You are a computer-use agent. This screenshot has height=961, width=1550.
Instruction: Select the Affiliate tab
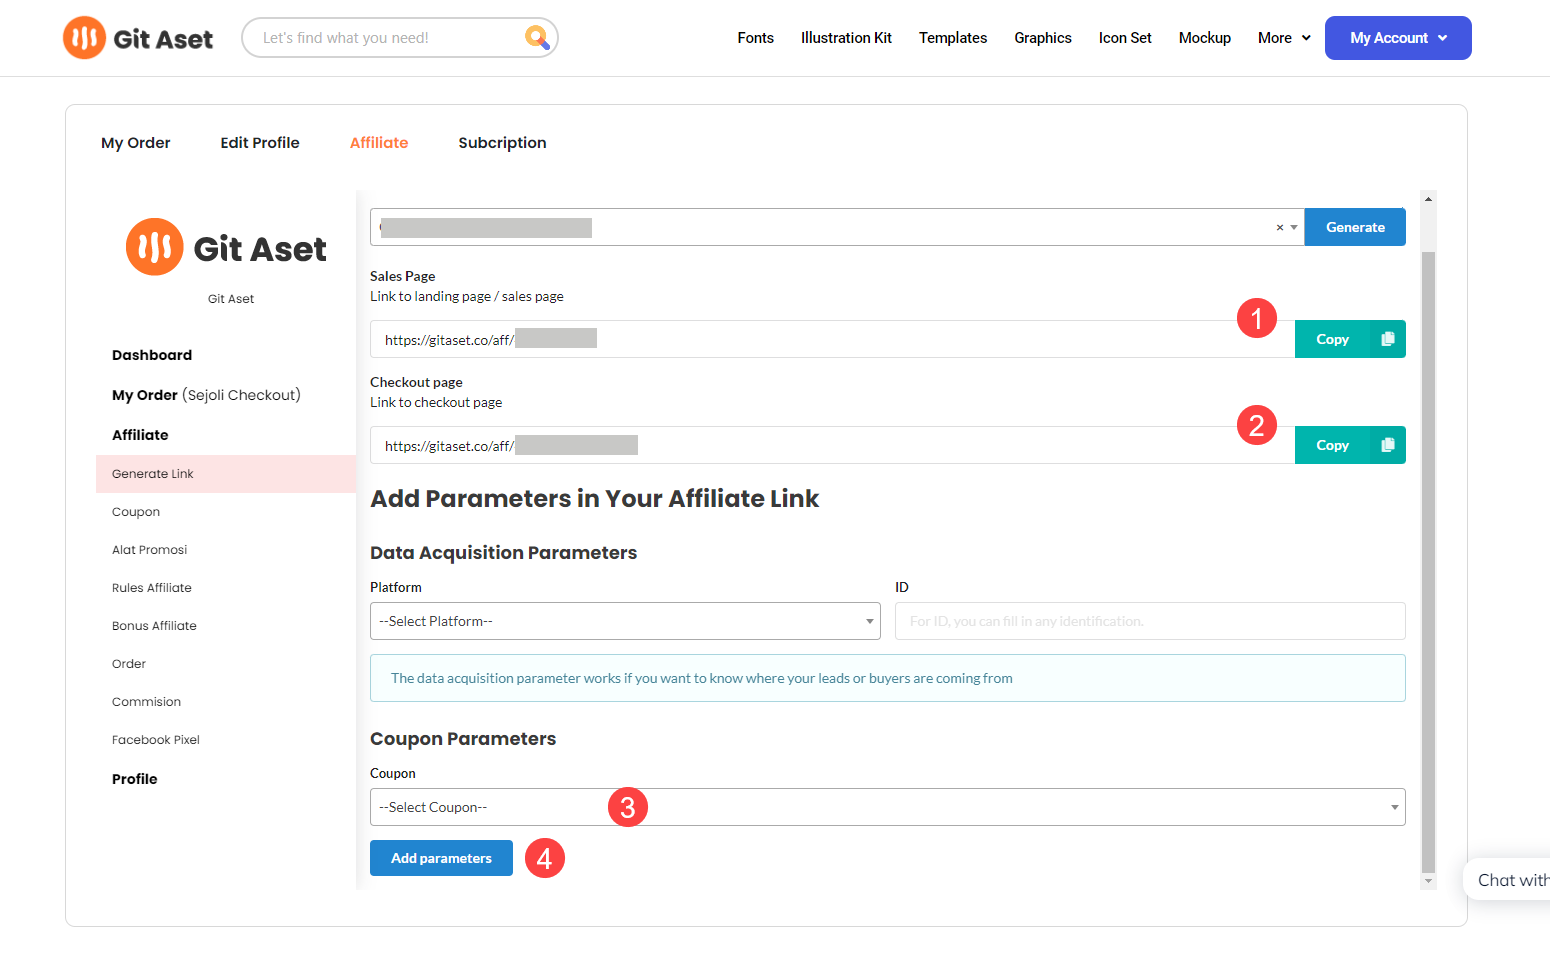pos(379,143)
